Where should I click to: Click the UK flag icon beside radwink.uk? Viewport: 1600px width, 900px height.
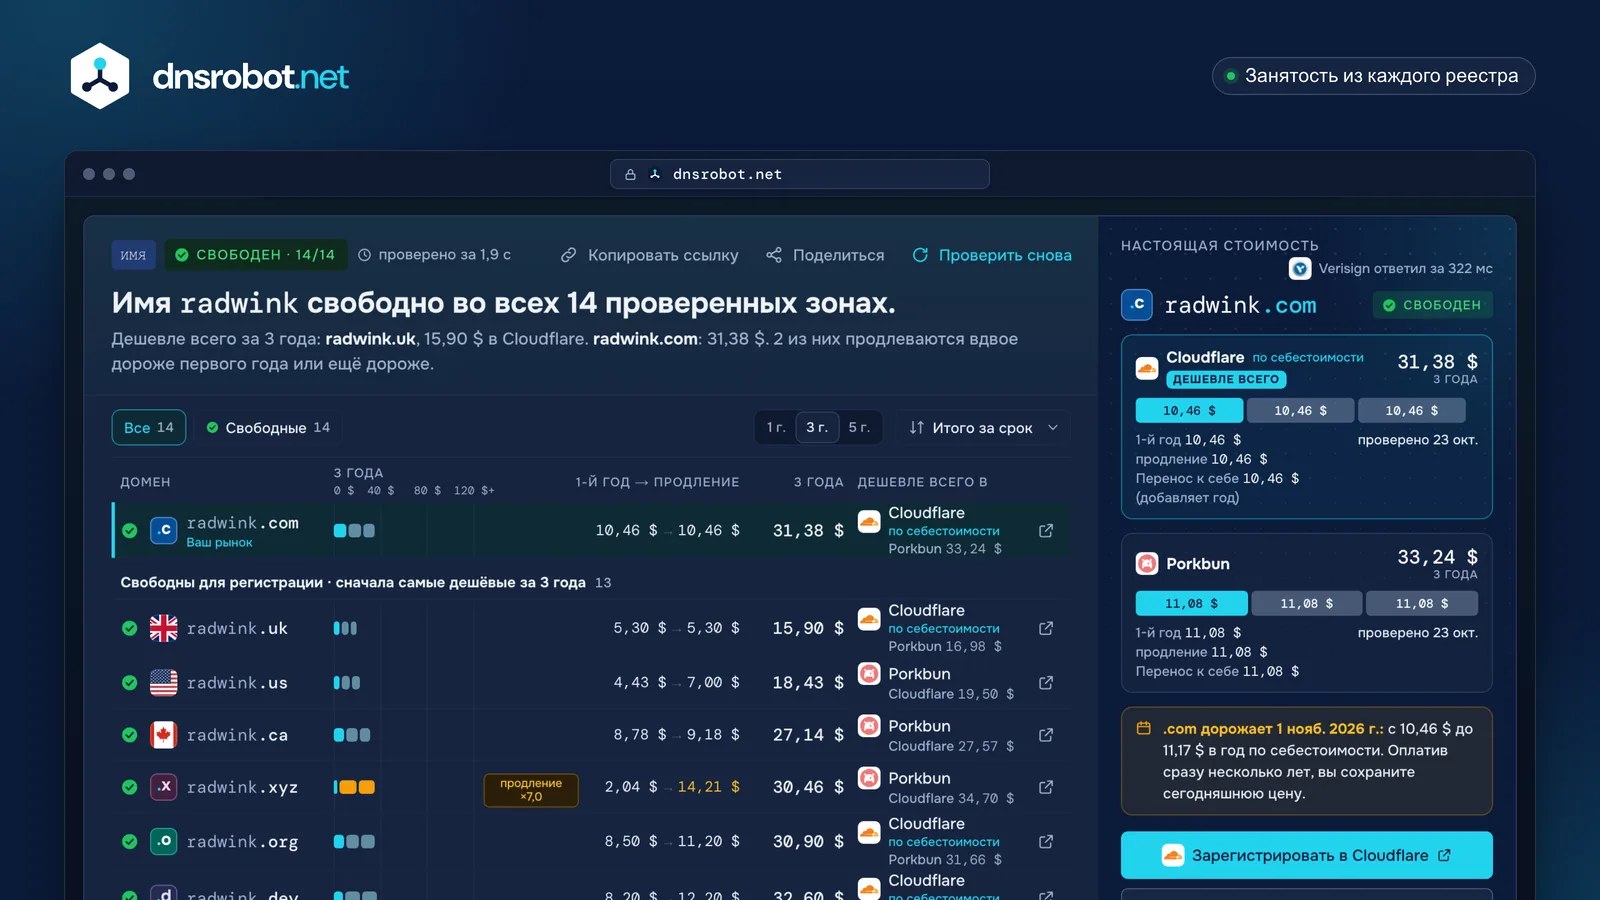pos(163,628)
